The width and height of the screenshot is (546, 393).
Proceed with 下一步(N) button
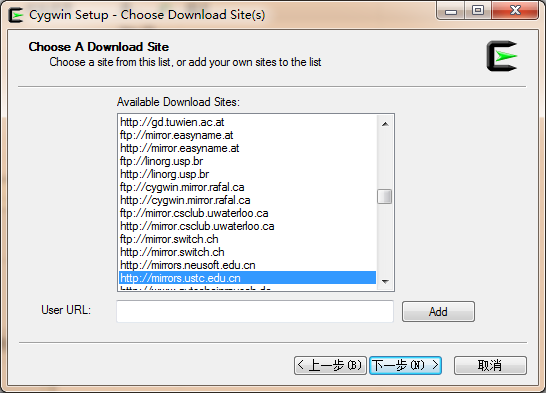405,365
